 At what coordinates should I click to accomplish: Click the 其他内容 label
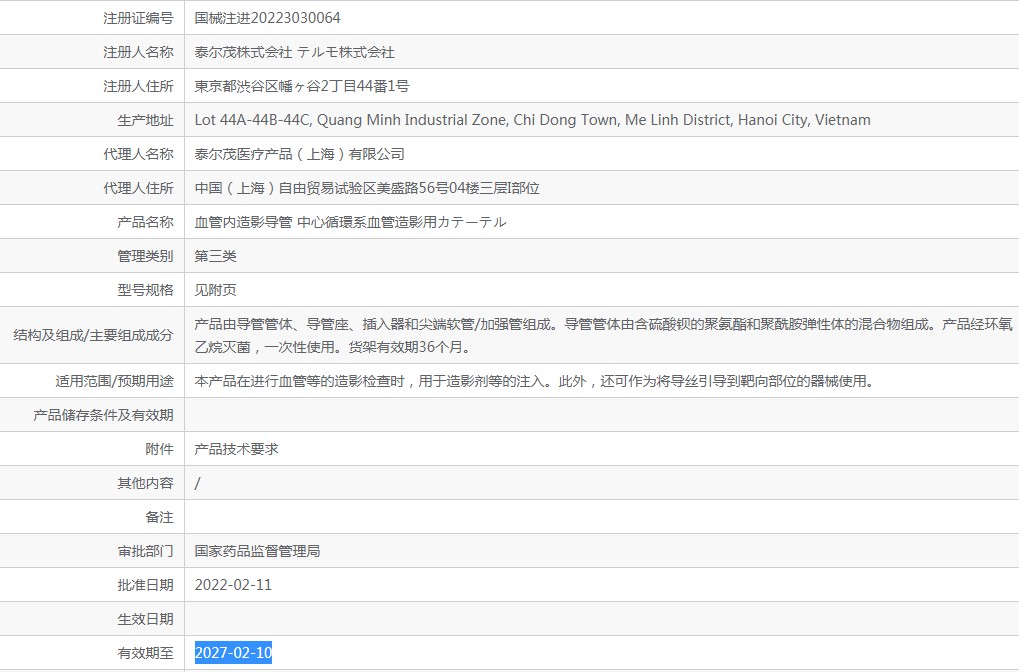(145, 483)
